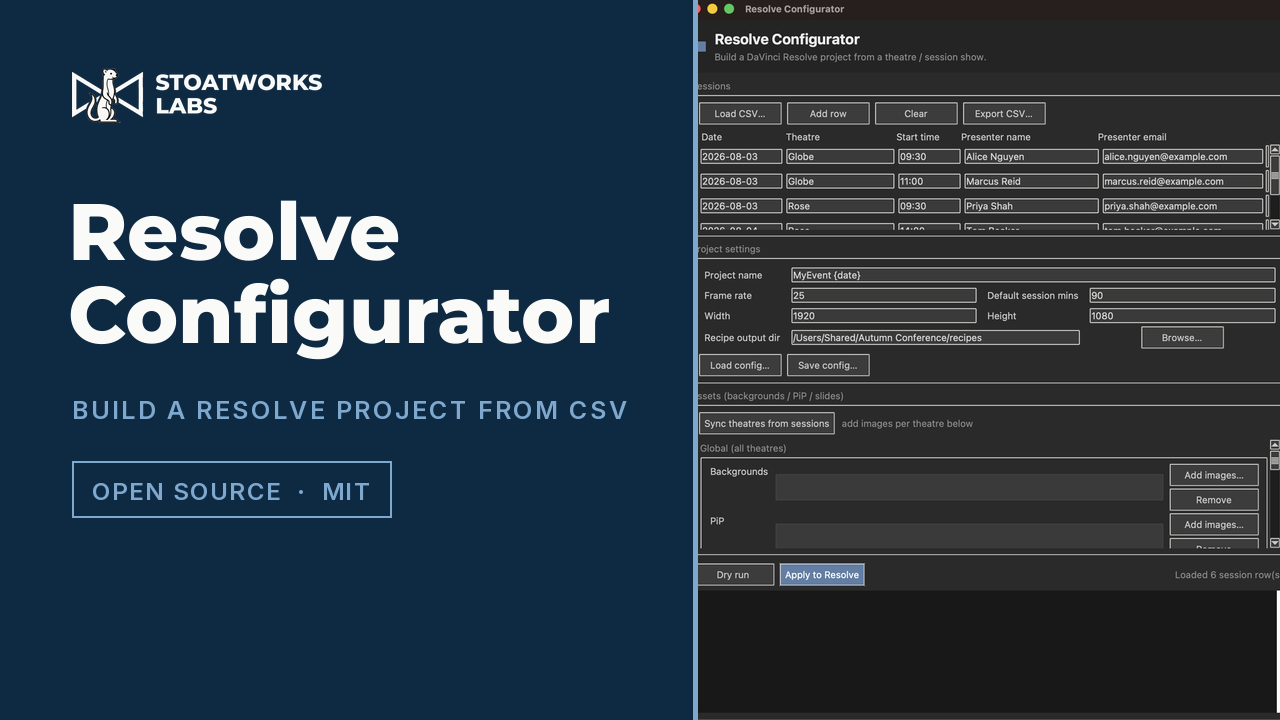1280x720 pixels.
Task: Click Apply to Resolve button
Action: 822,575
